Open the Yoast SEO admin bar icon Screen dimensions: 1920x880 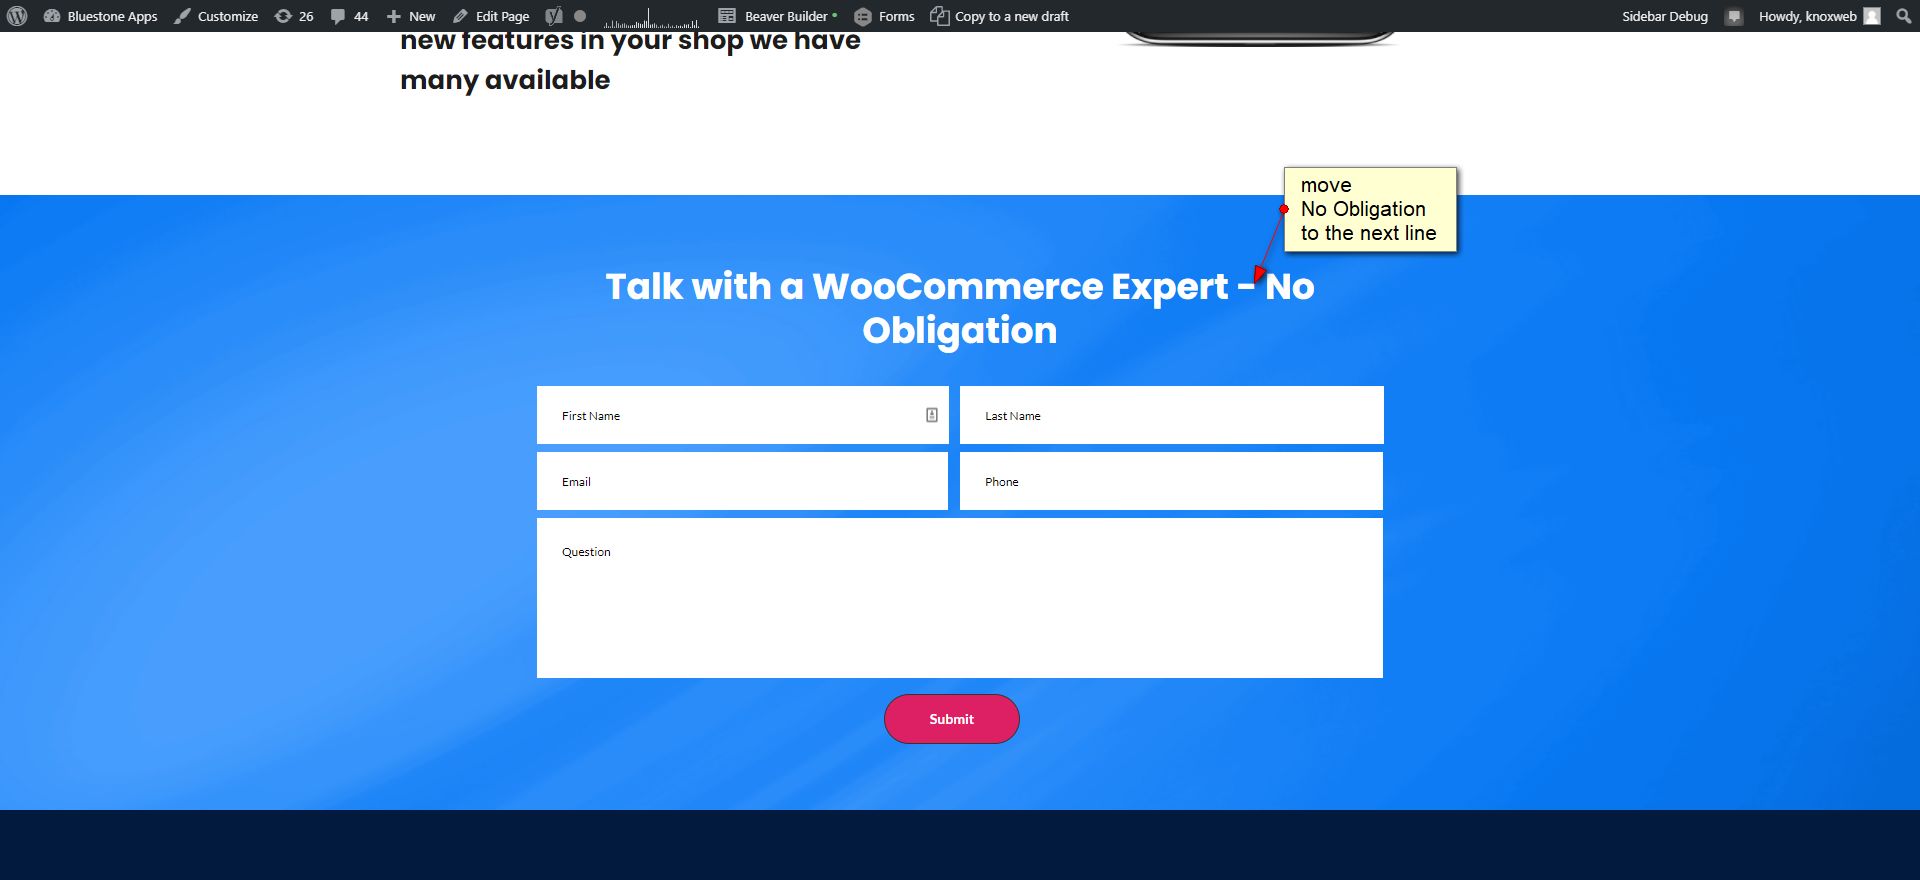click(x=554, y=16)
